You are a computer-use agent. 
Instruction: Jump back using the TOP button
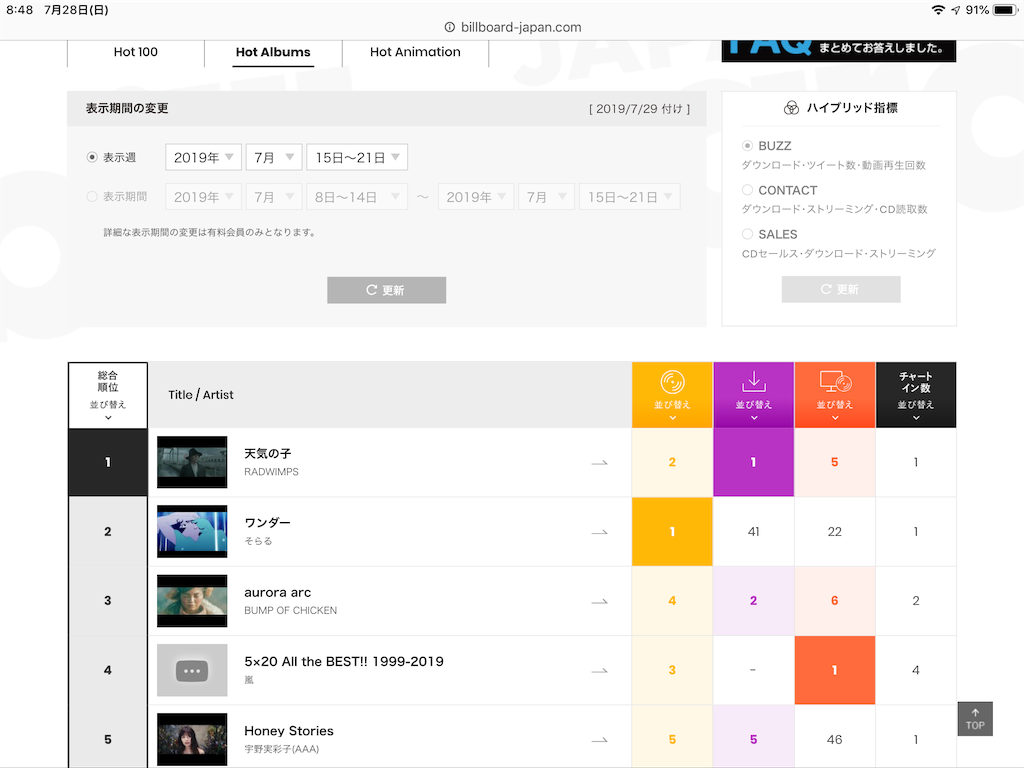pos(975,719)
